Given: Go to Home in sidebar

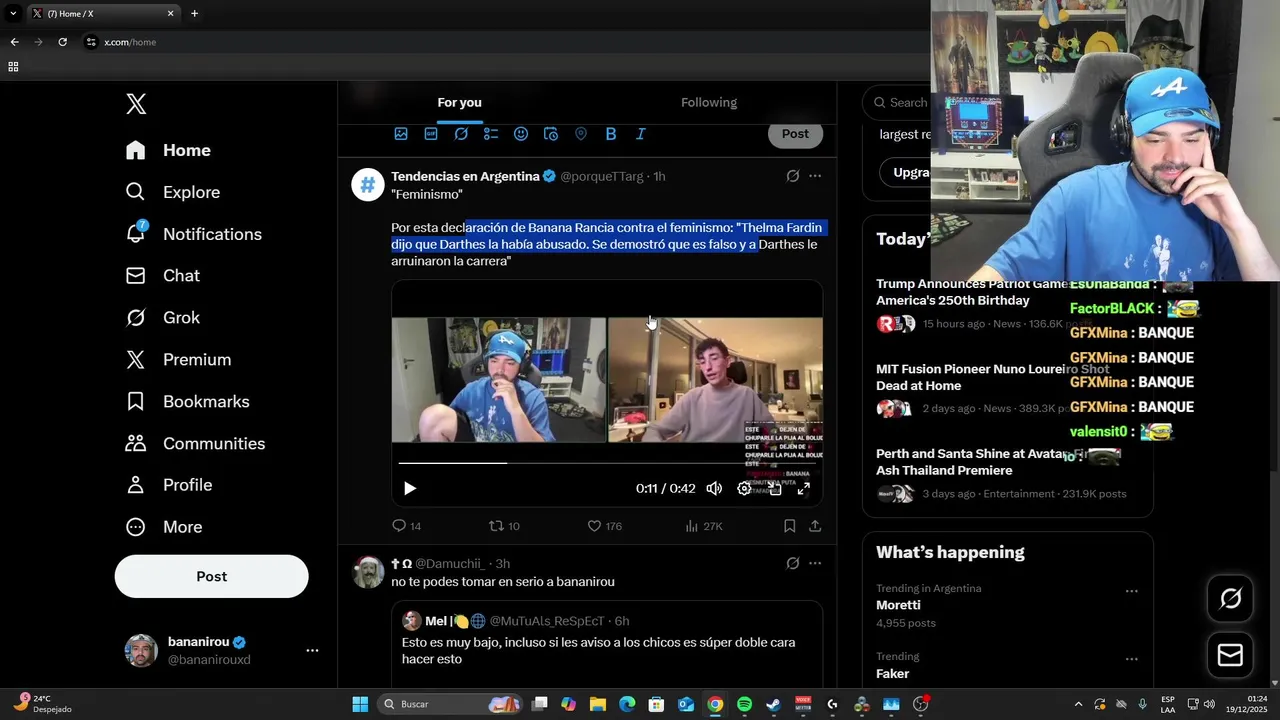Looking at the screenshot, I should [168, 150].
